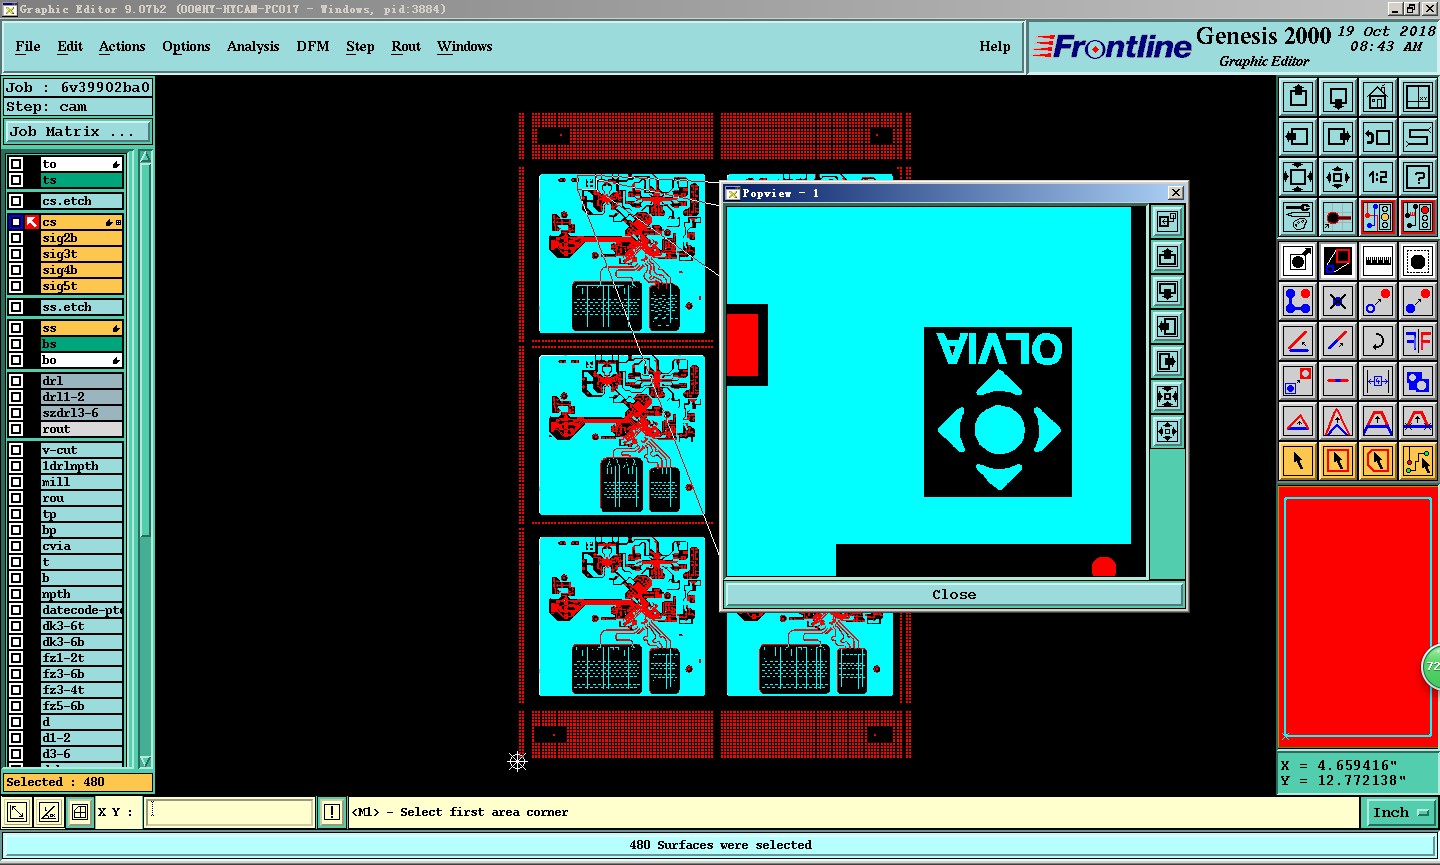This screenshot has width=1440, height=865.
Task: Select the rectangle-area arrow select tool
Action: tap(1338, 461)
